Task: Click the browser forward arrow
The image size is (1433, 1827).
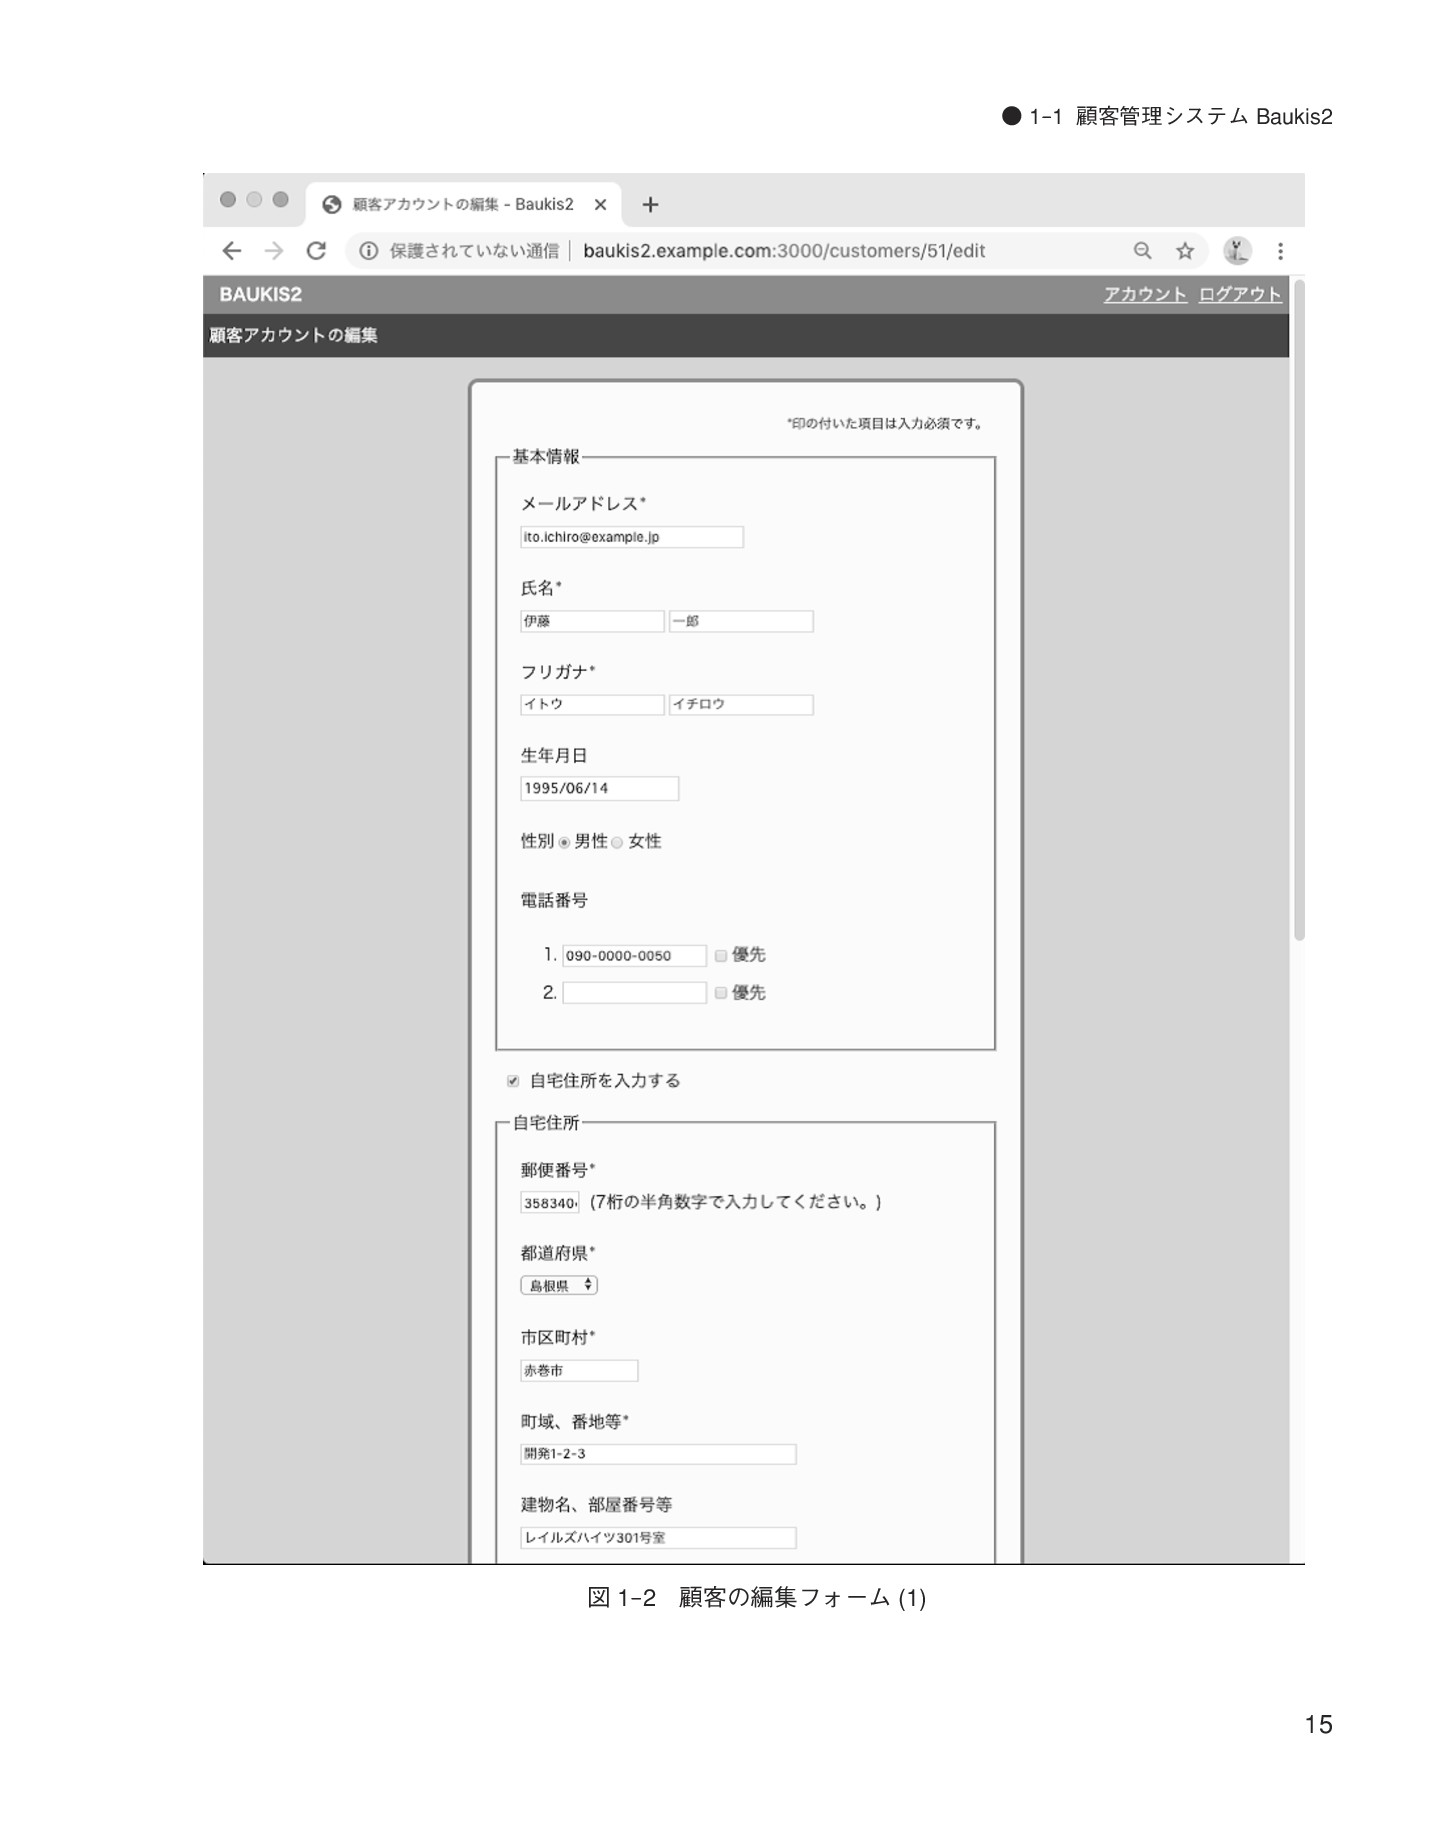Action: pos(274,251)
